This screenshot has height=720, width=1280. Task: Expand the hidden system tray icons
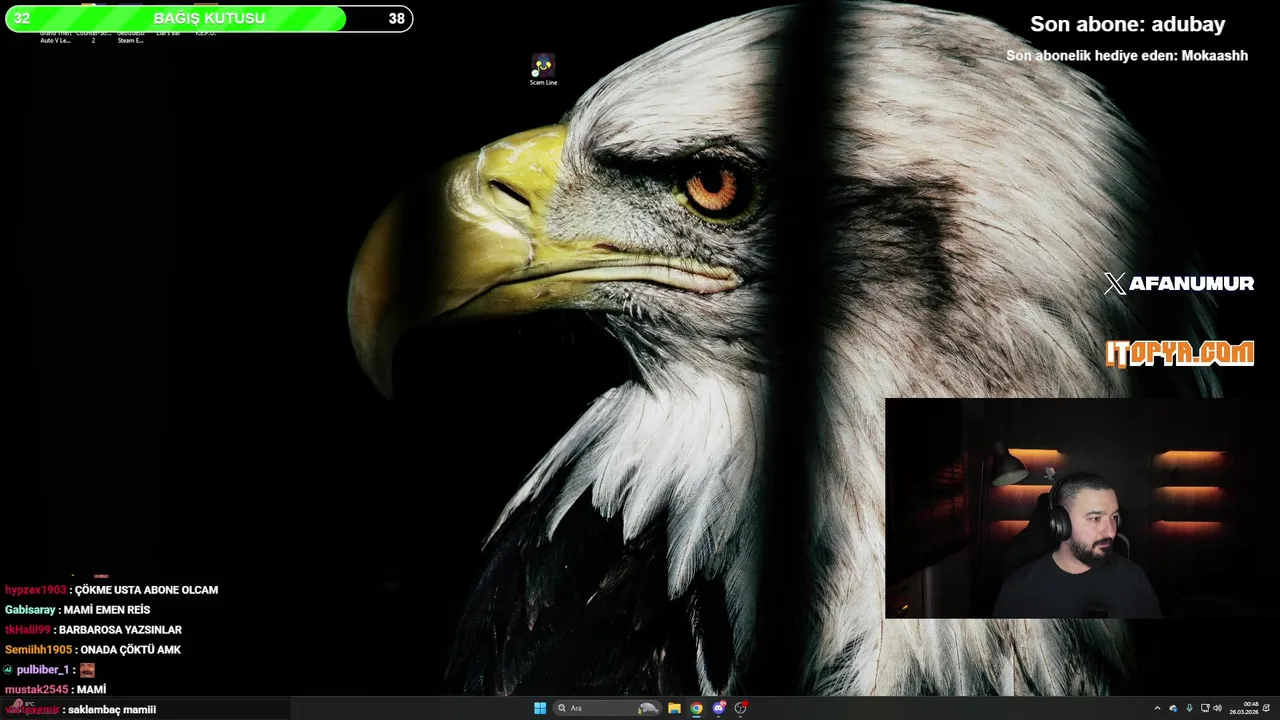tap(1157, 708)
